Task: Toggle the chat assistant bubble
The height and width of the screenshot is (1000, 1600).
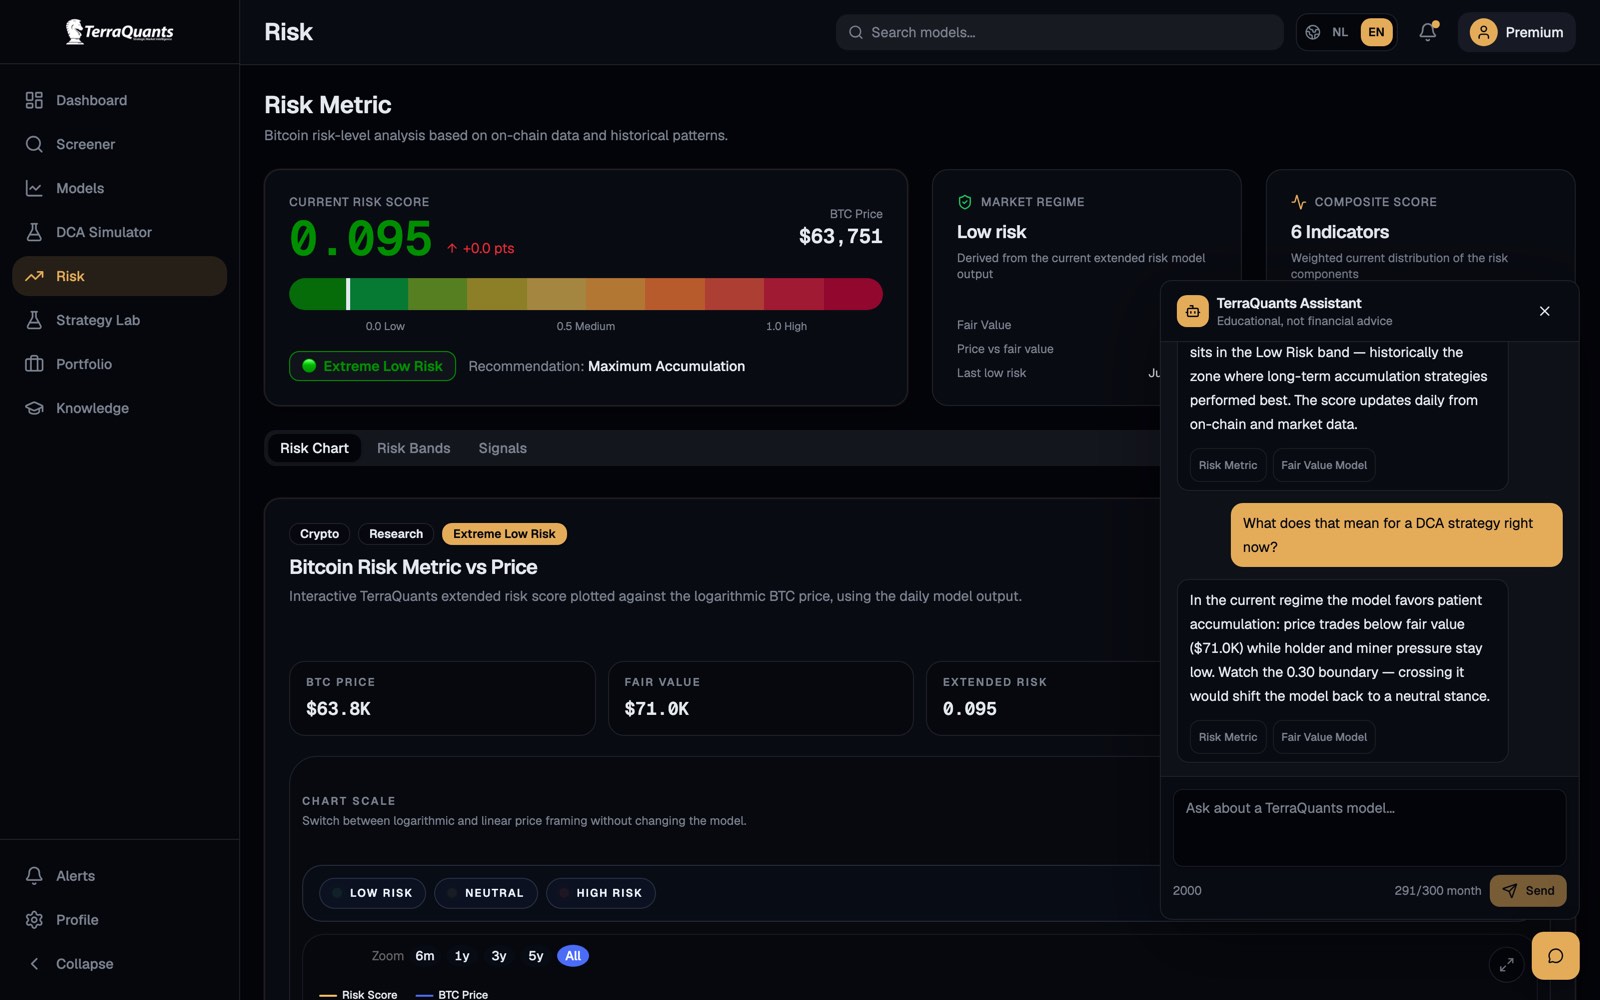Action: (x=1555, y=956)
